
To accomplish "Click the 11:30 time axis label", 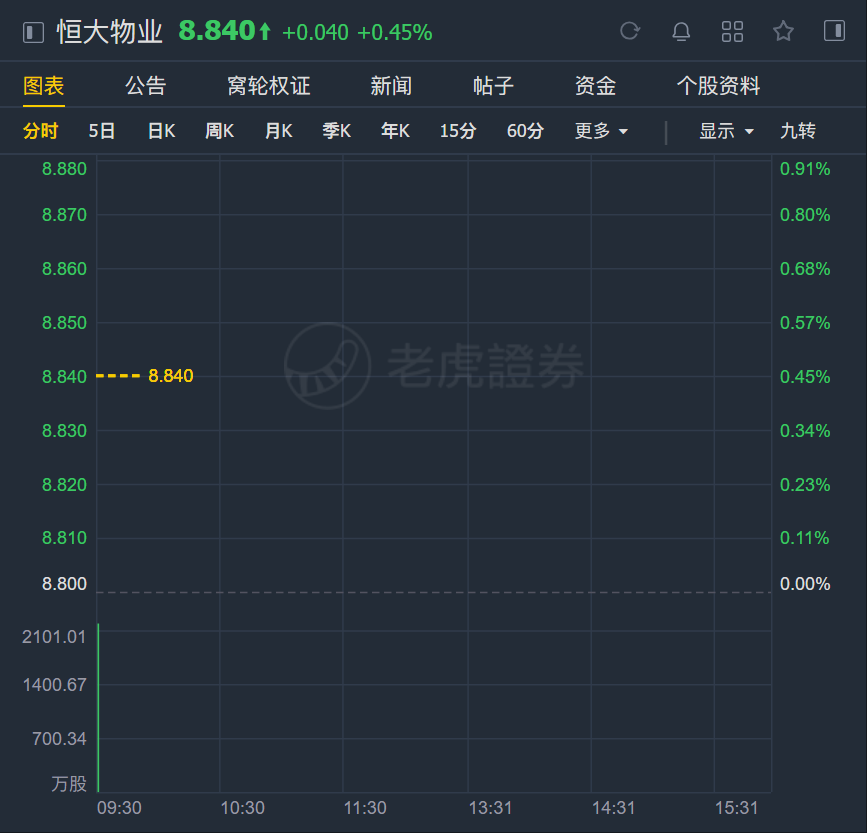I will (x=365, y=808).
